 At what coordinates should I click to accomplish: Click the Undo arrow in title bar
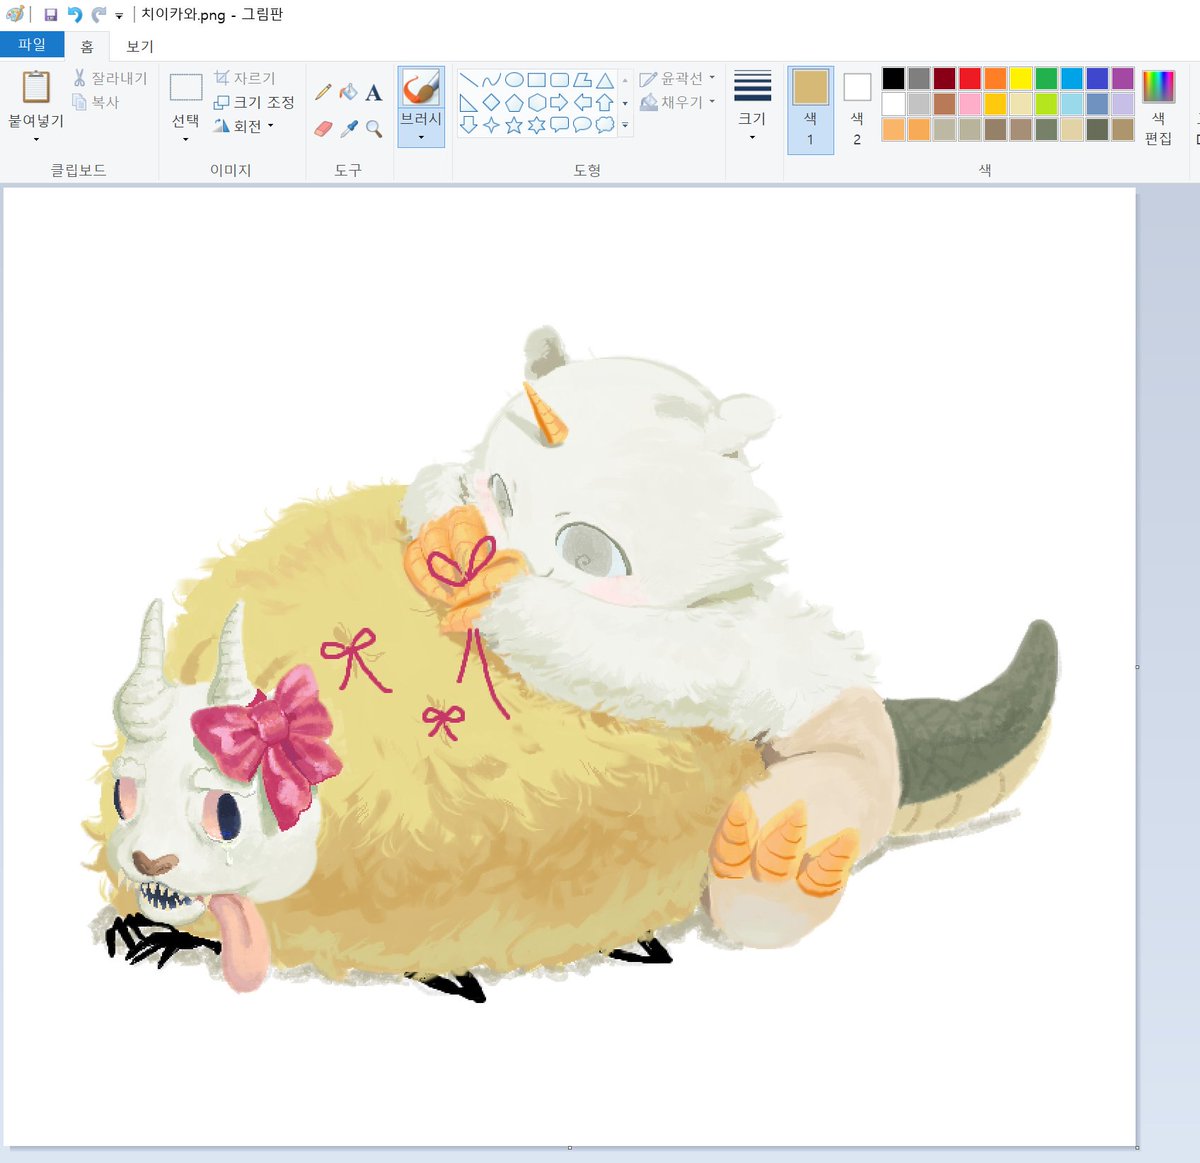[75, 15]
